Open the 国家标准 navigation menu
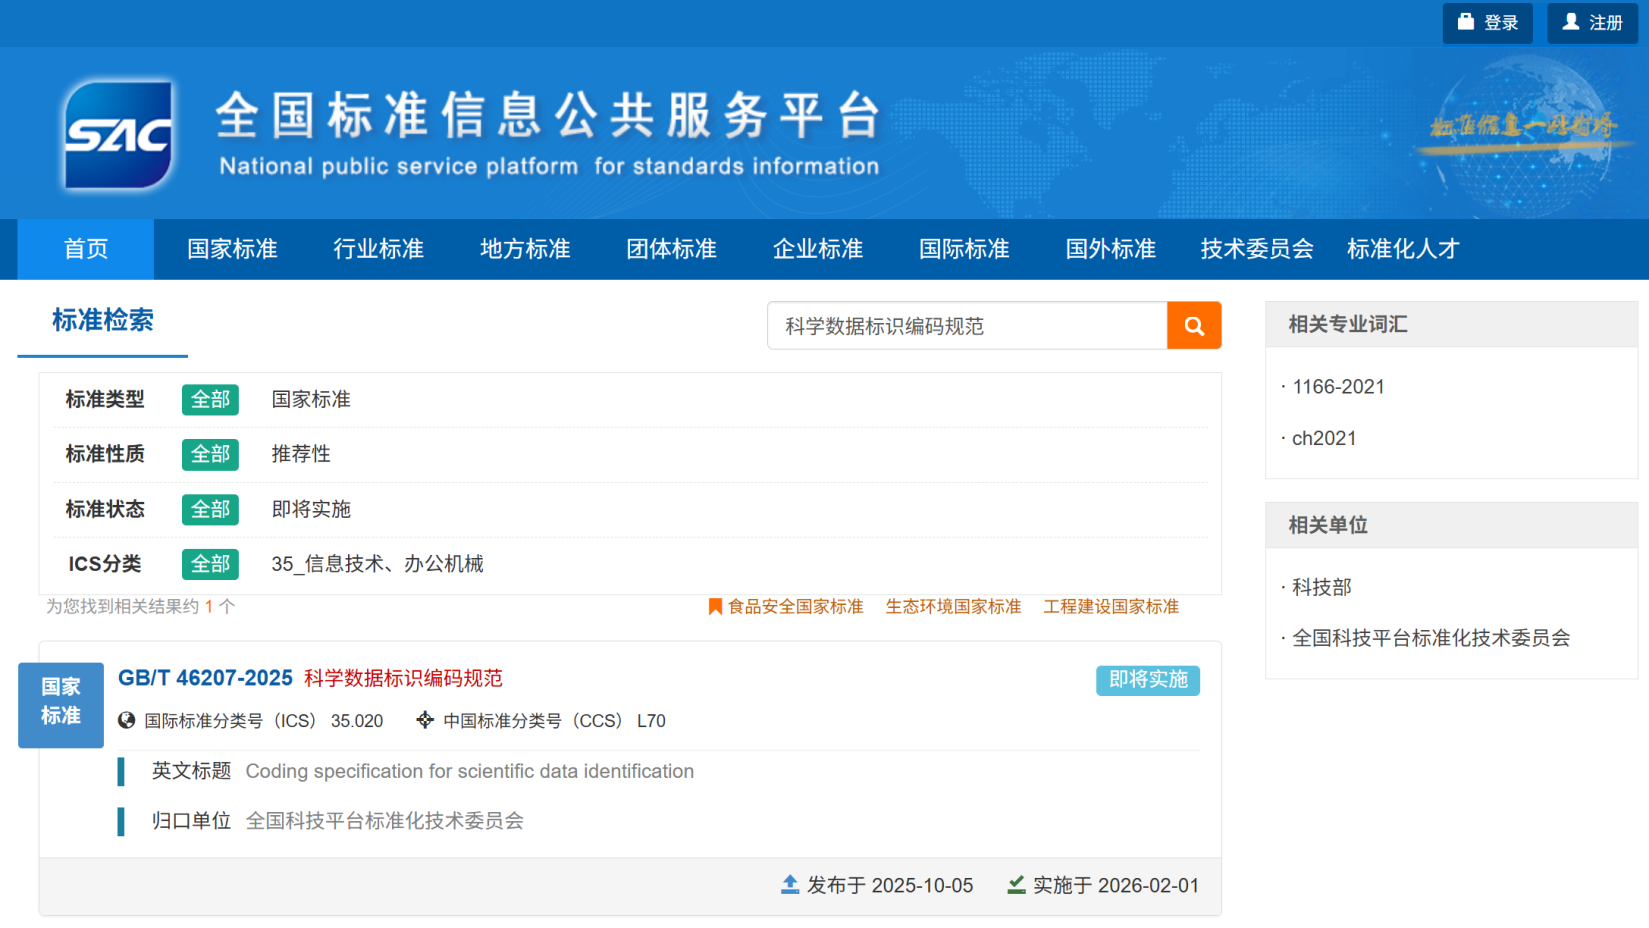 click(232, 249)
